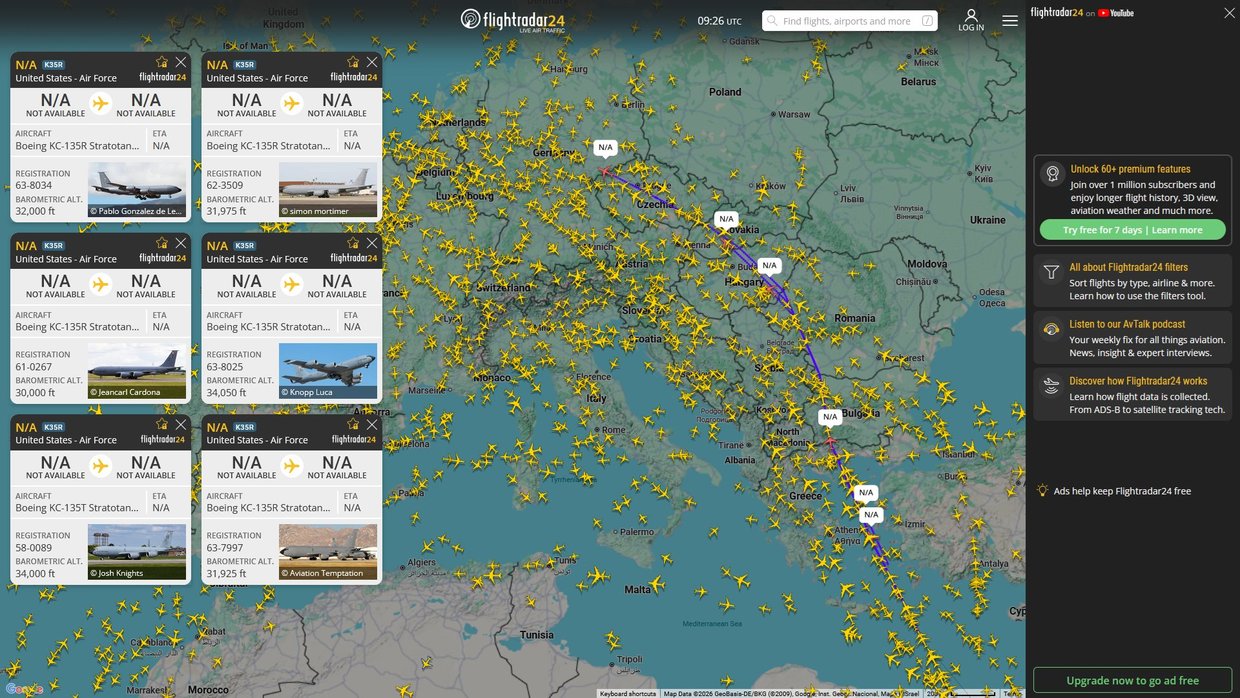Close the 63-8025 aircraft card
The image size is (1240, 698).
(372, 243)
